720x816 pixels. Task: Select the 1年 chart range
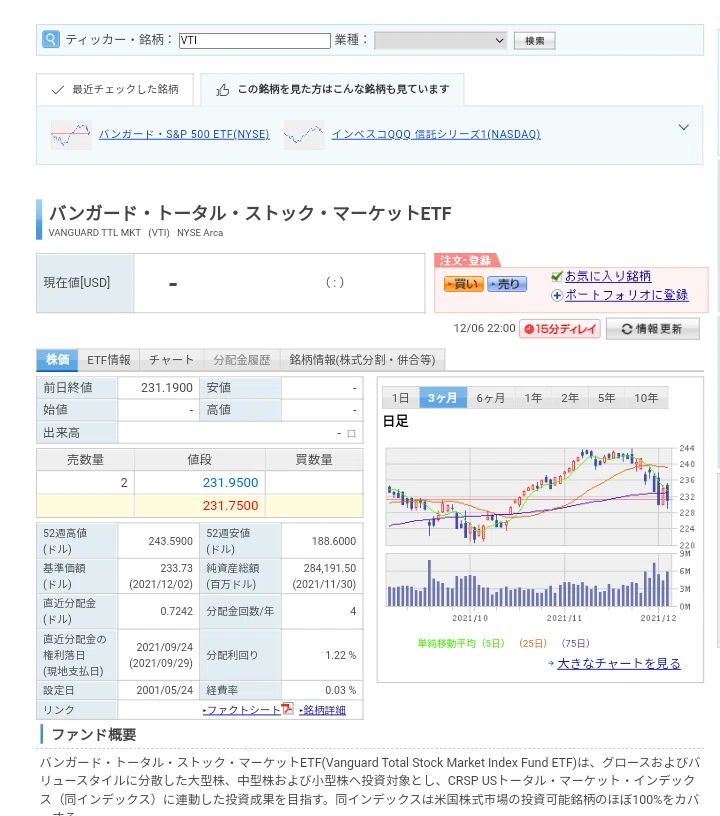coord(533,398)
